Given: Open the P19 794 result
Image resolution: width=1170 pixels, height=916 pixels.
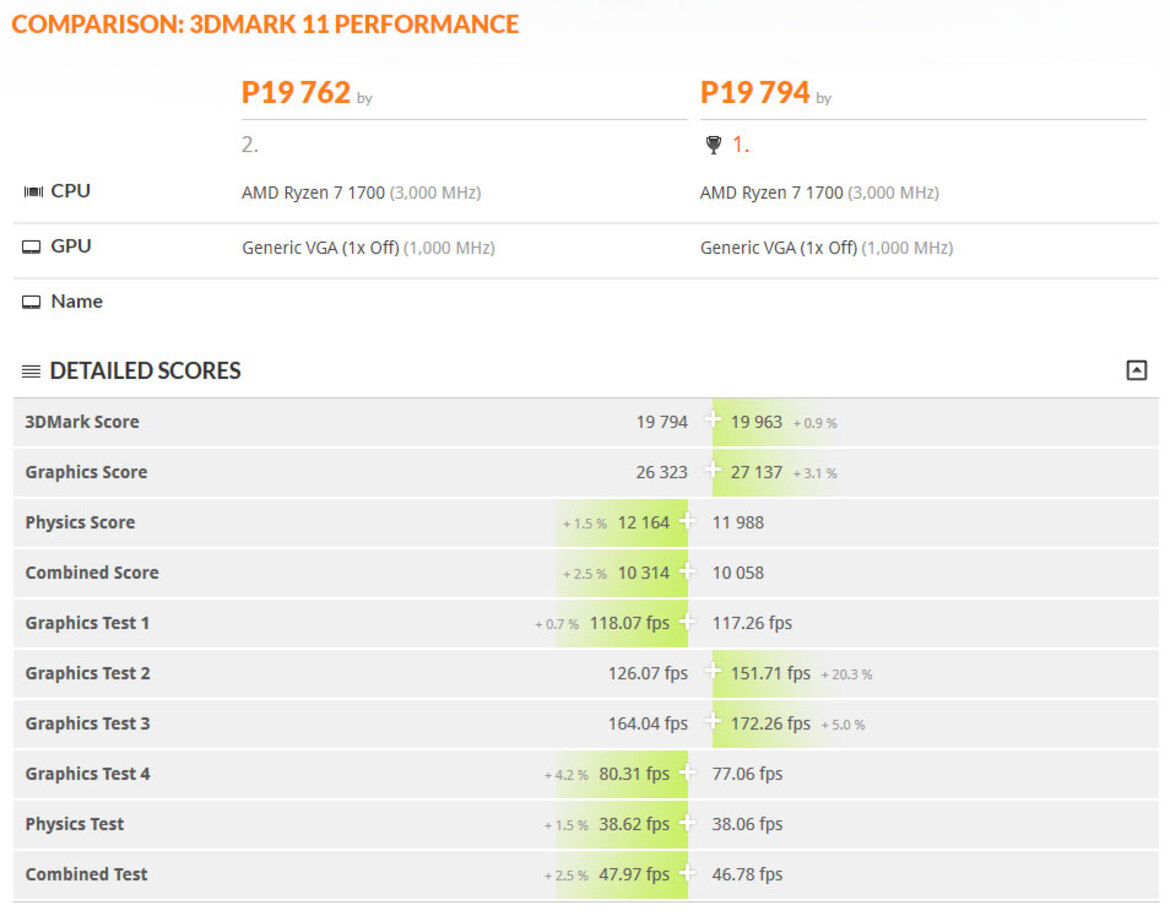Looking at the screenshot, I should (x=754, y=92).
